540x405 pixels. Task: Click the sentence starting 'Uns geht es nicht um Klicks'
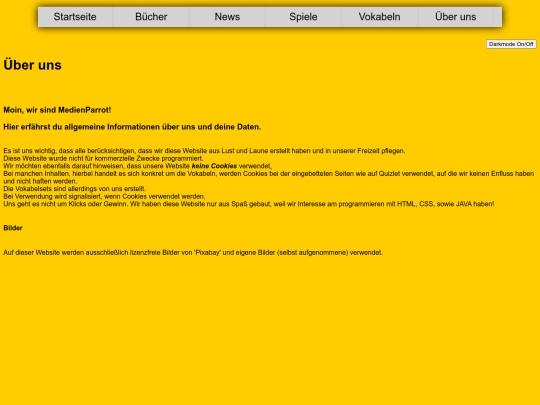point(249,204)
